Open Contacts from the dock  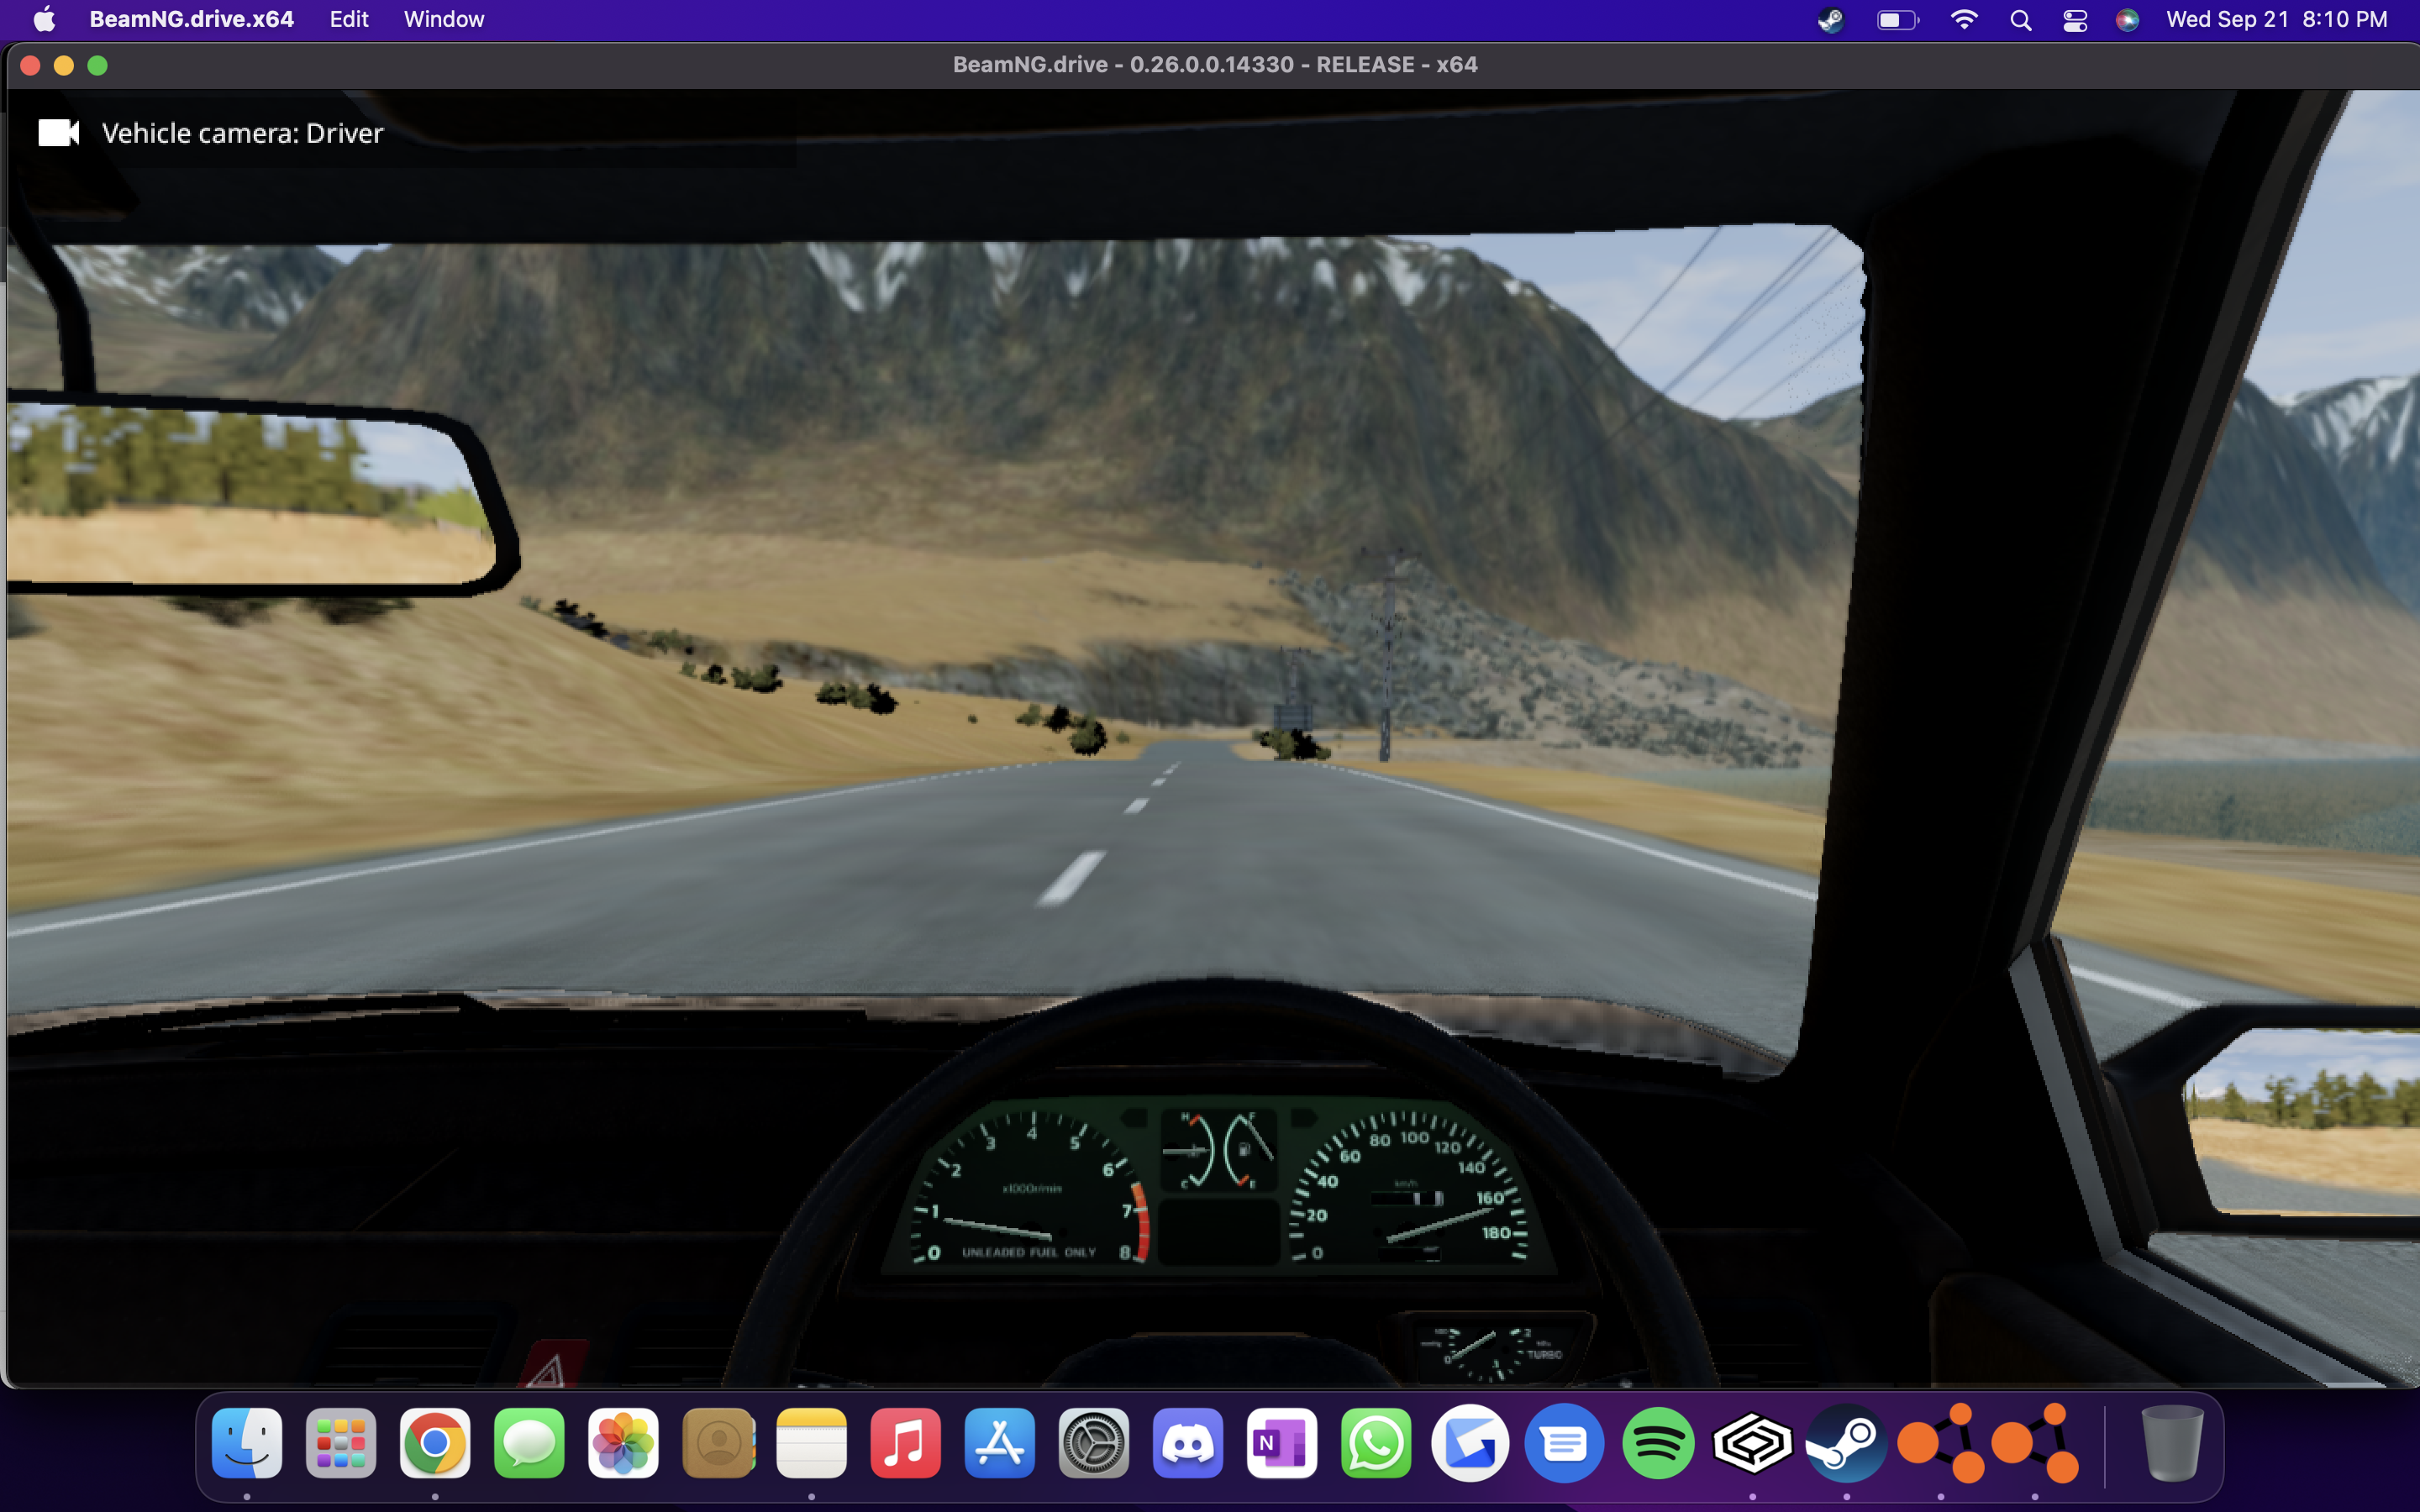pyautogui.click(x=717, y=1443)
